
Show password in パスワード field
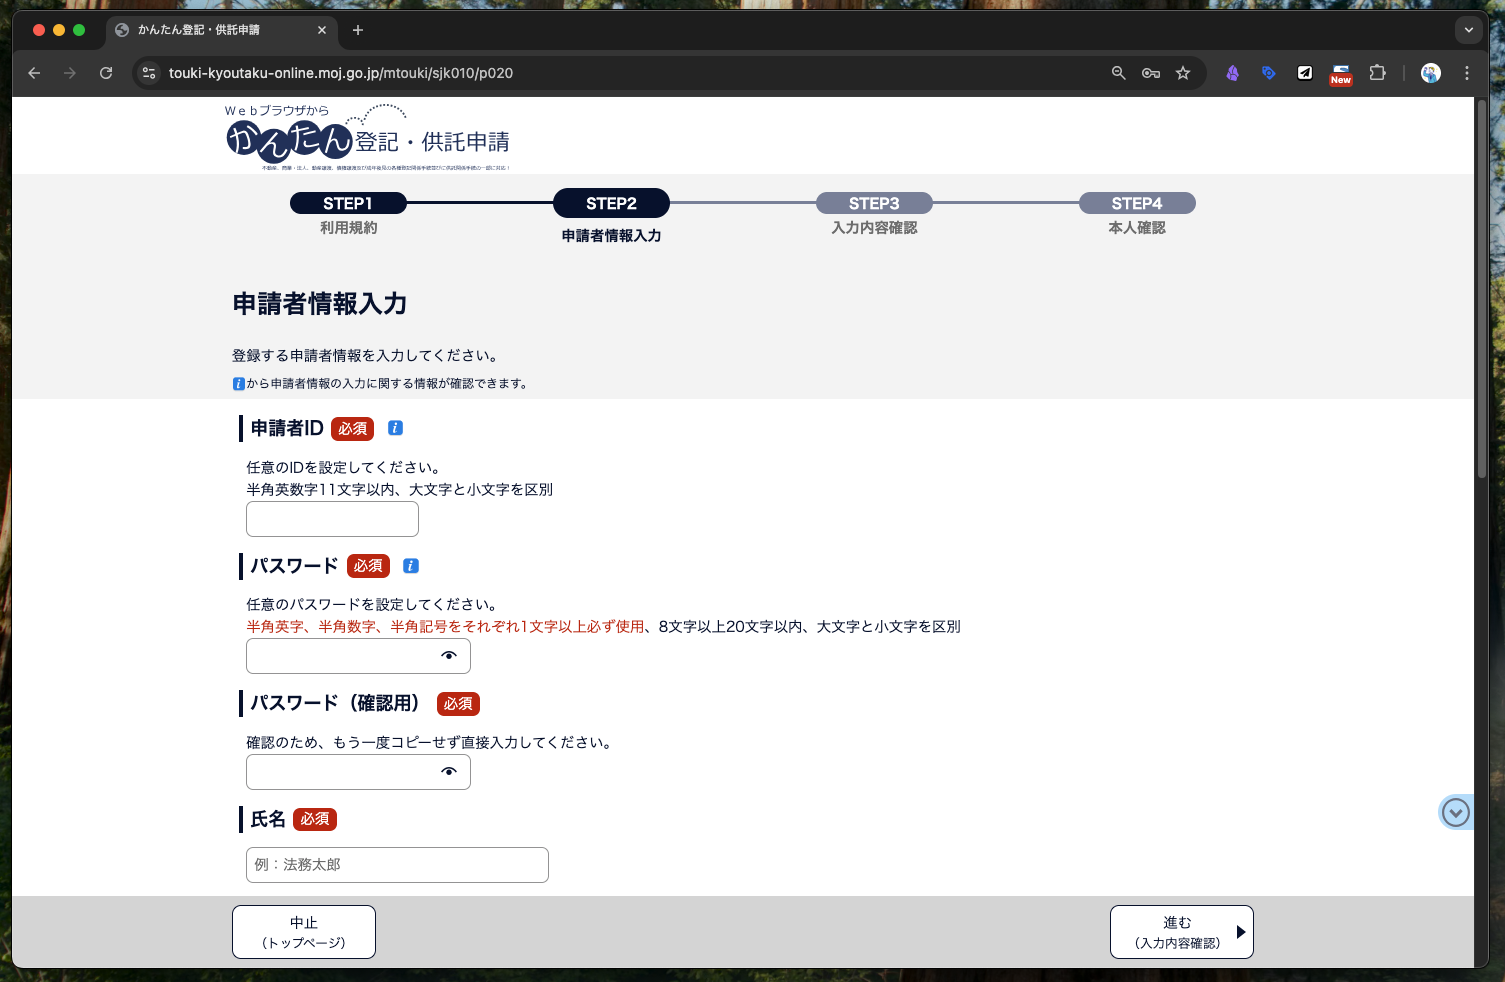449,656
